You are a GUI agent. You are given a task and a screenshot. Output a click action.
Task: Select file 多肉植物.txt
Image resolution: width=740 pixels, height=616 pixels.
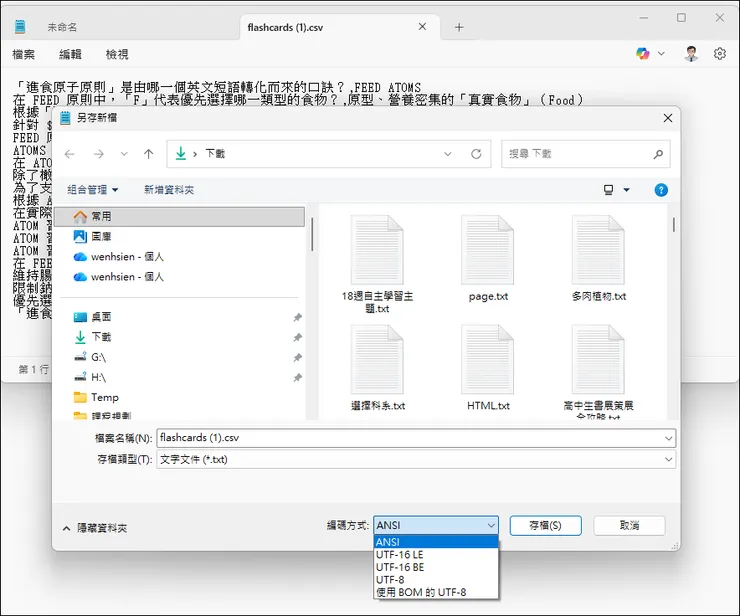click(599, 259)
